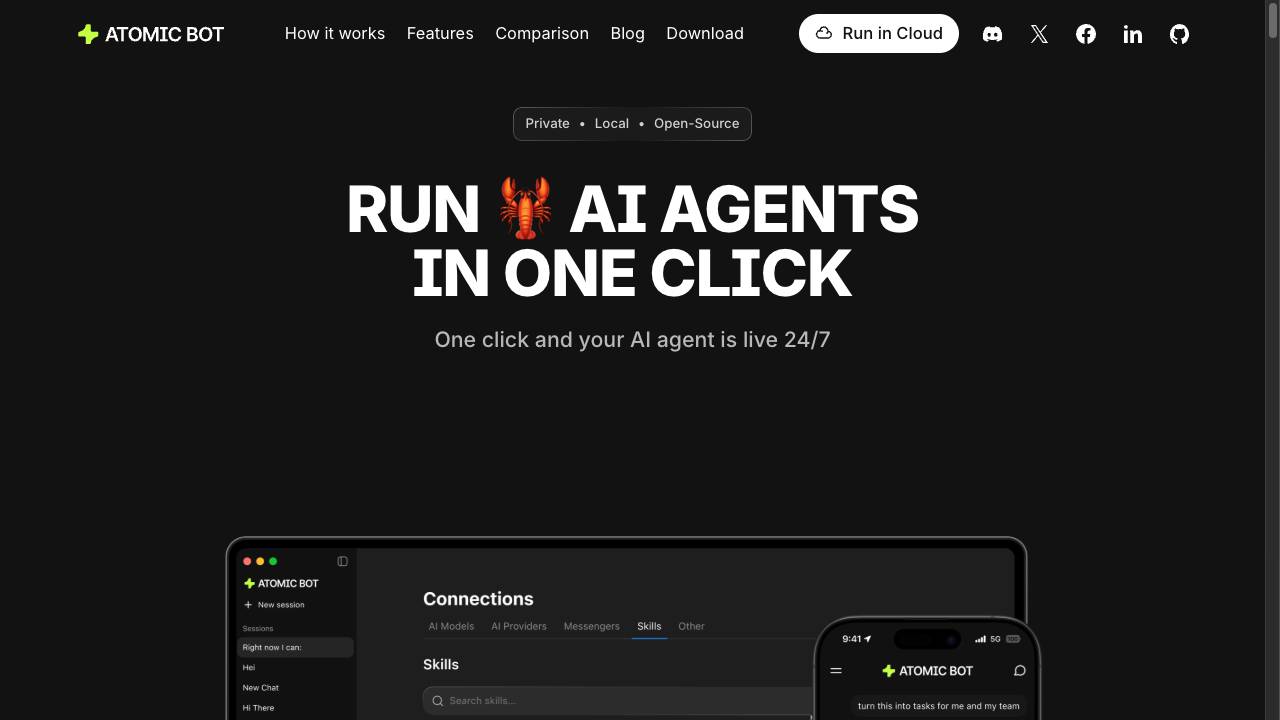Click the Search skills input field
Image resolution: width=1280 pixels, height=720 pixels.
click(618, 701)
